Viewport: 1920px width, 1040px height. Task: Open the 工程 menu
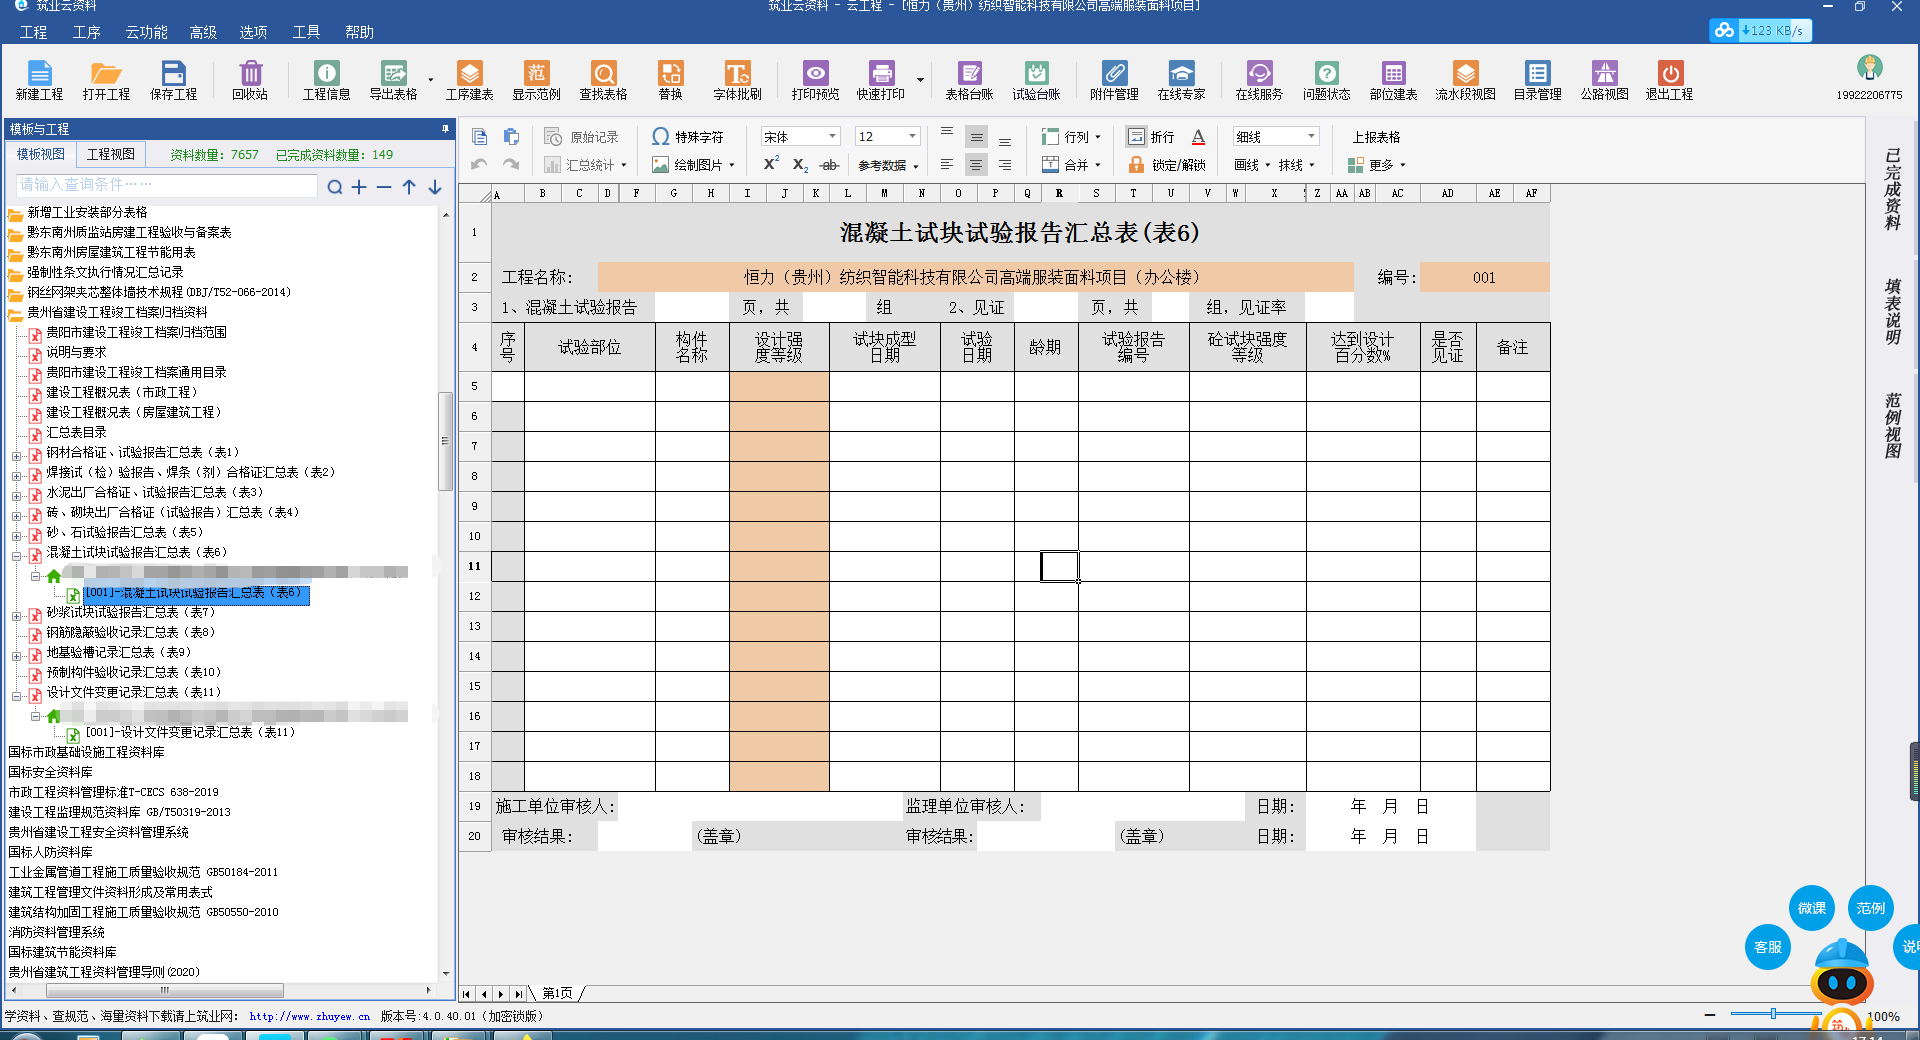tap(33, 32)
